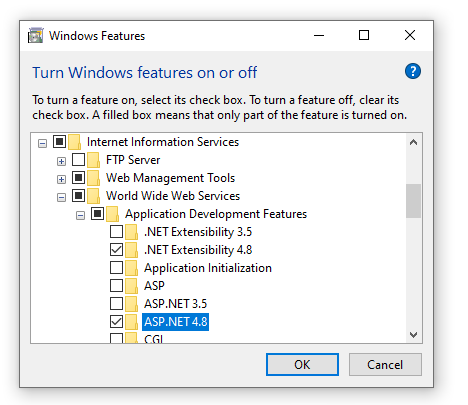Screen dimensions: 468x405
Task: Toggle the Application Development Features checkbox
Action: [97, 214]
